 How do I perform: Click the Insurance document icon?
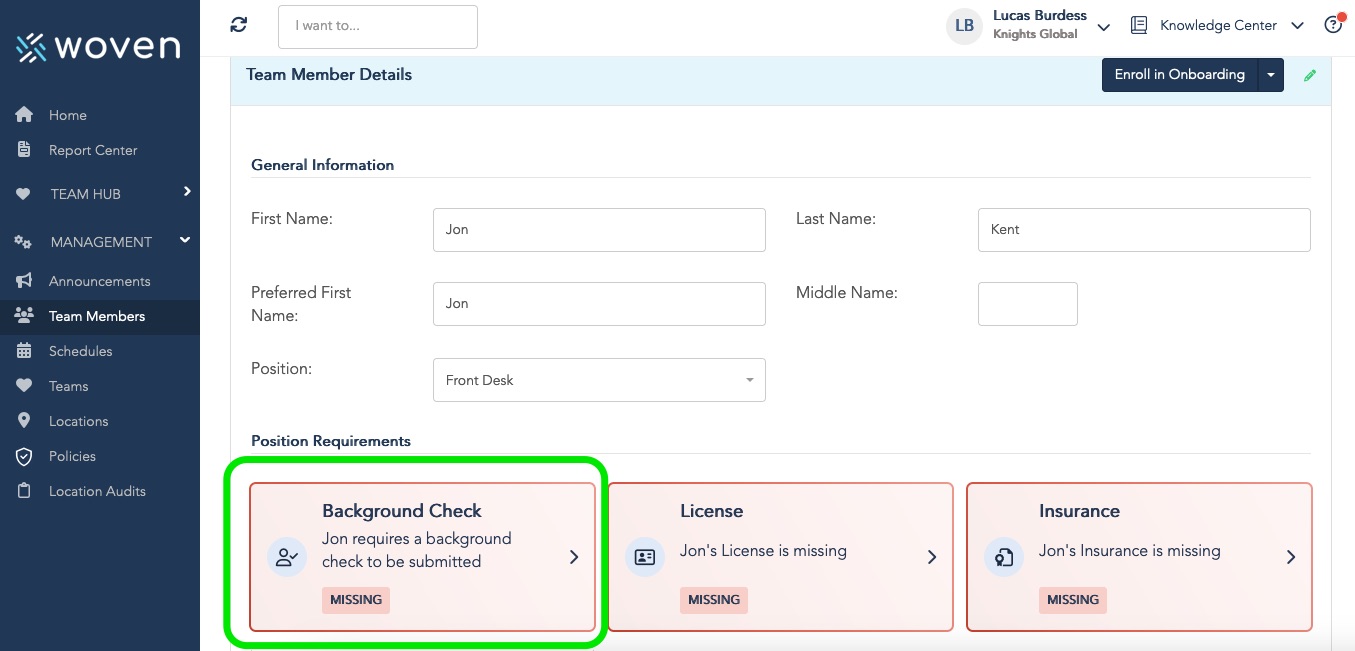pyautogui.click(x=1004, y=557)
